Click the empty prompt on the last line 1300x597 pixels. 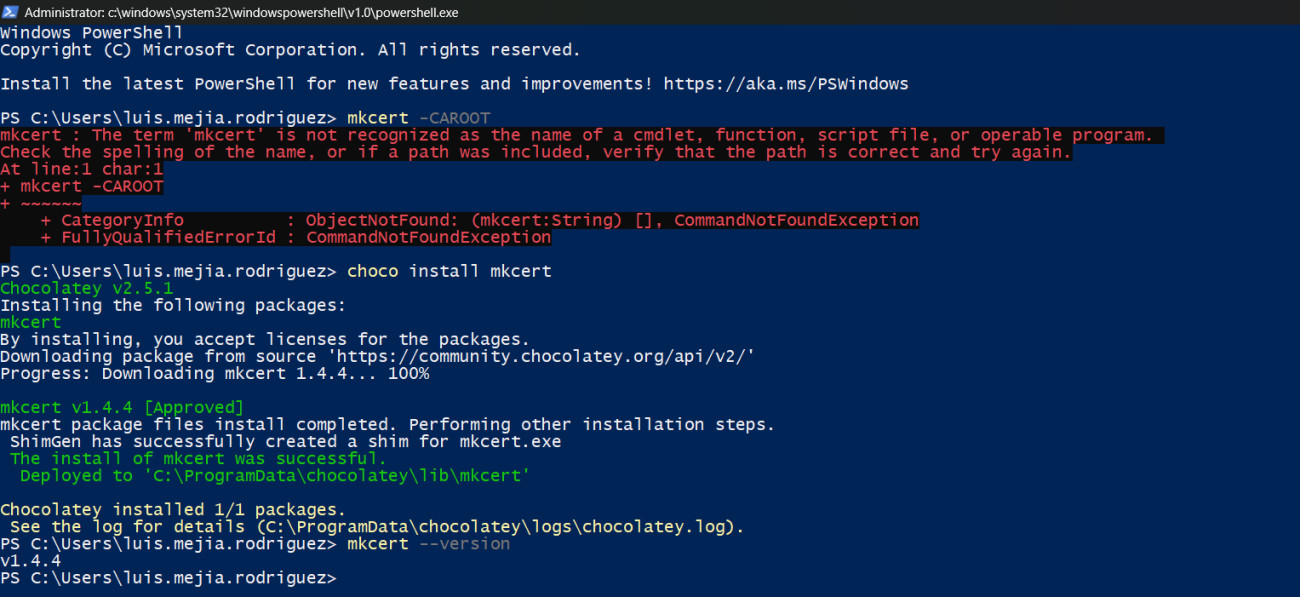344,578
